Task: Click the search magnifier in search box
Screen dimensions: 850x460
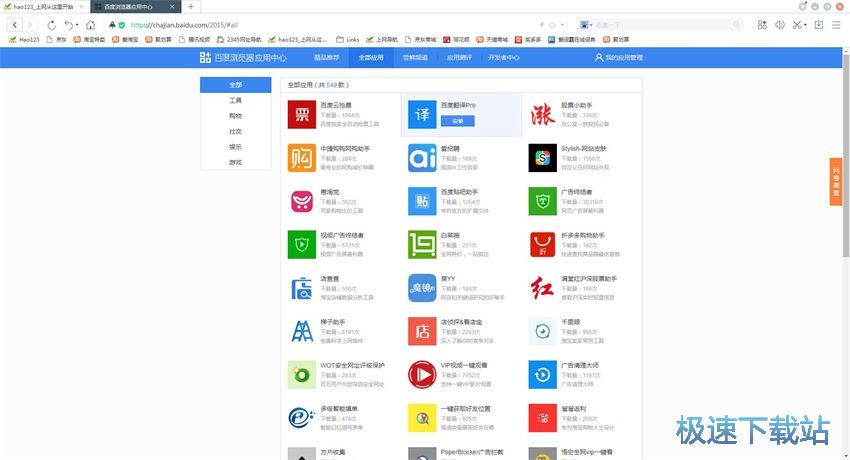Action: click(736, 25)
